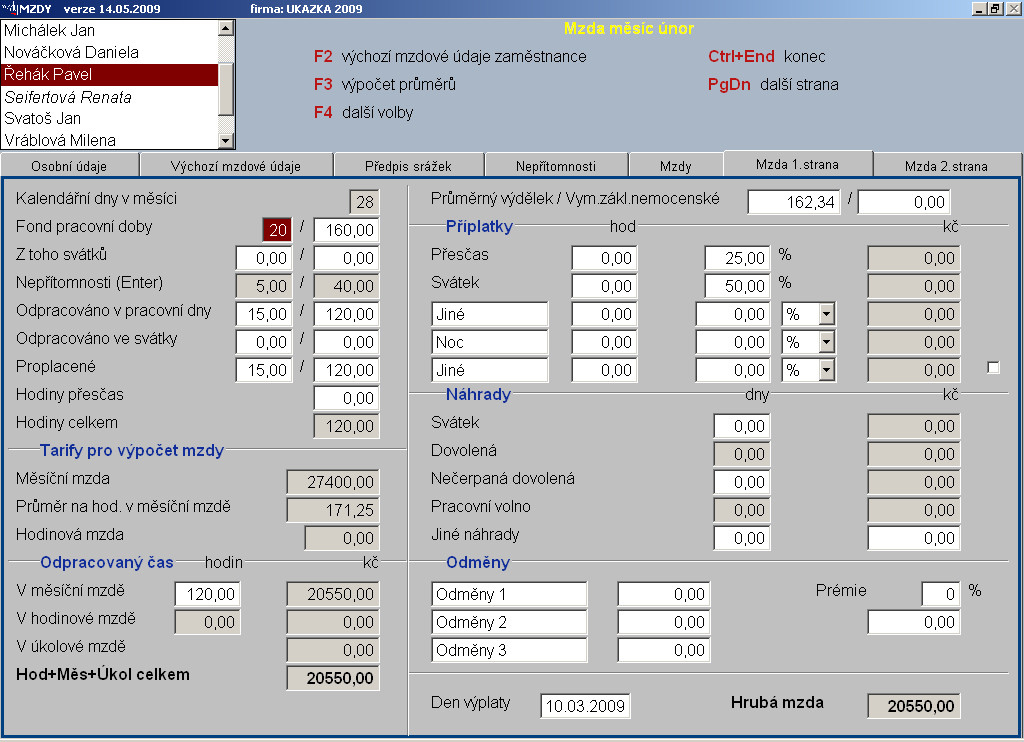The image size is (1024, 742).
Task: Click the F2 výchozí mzdové údaje zaměstnance shortcut
Action: [450, 57]
